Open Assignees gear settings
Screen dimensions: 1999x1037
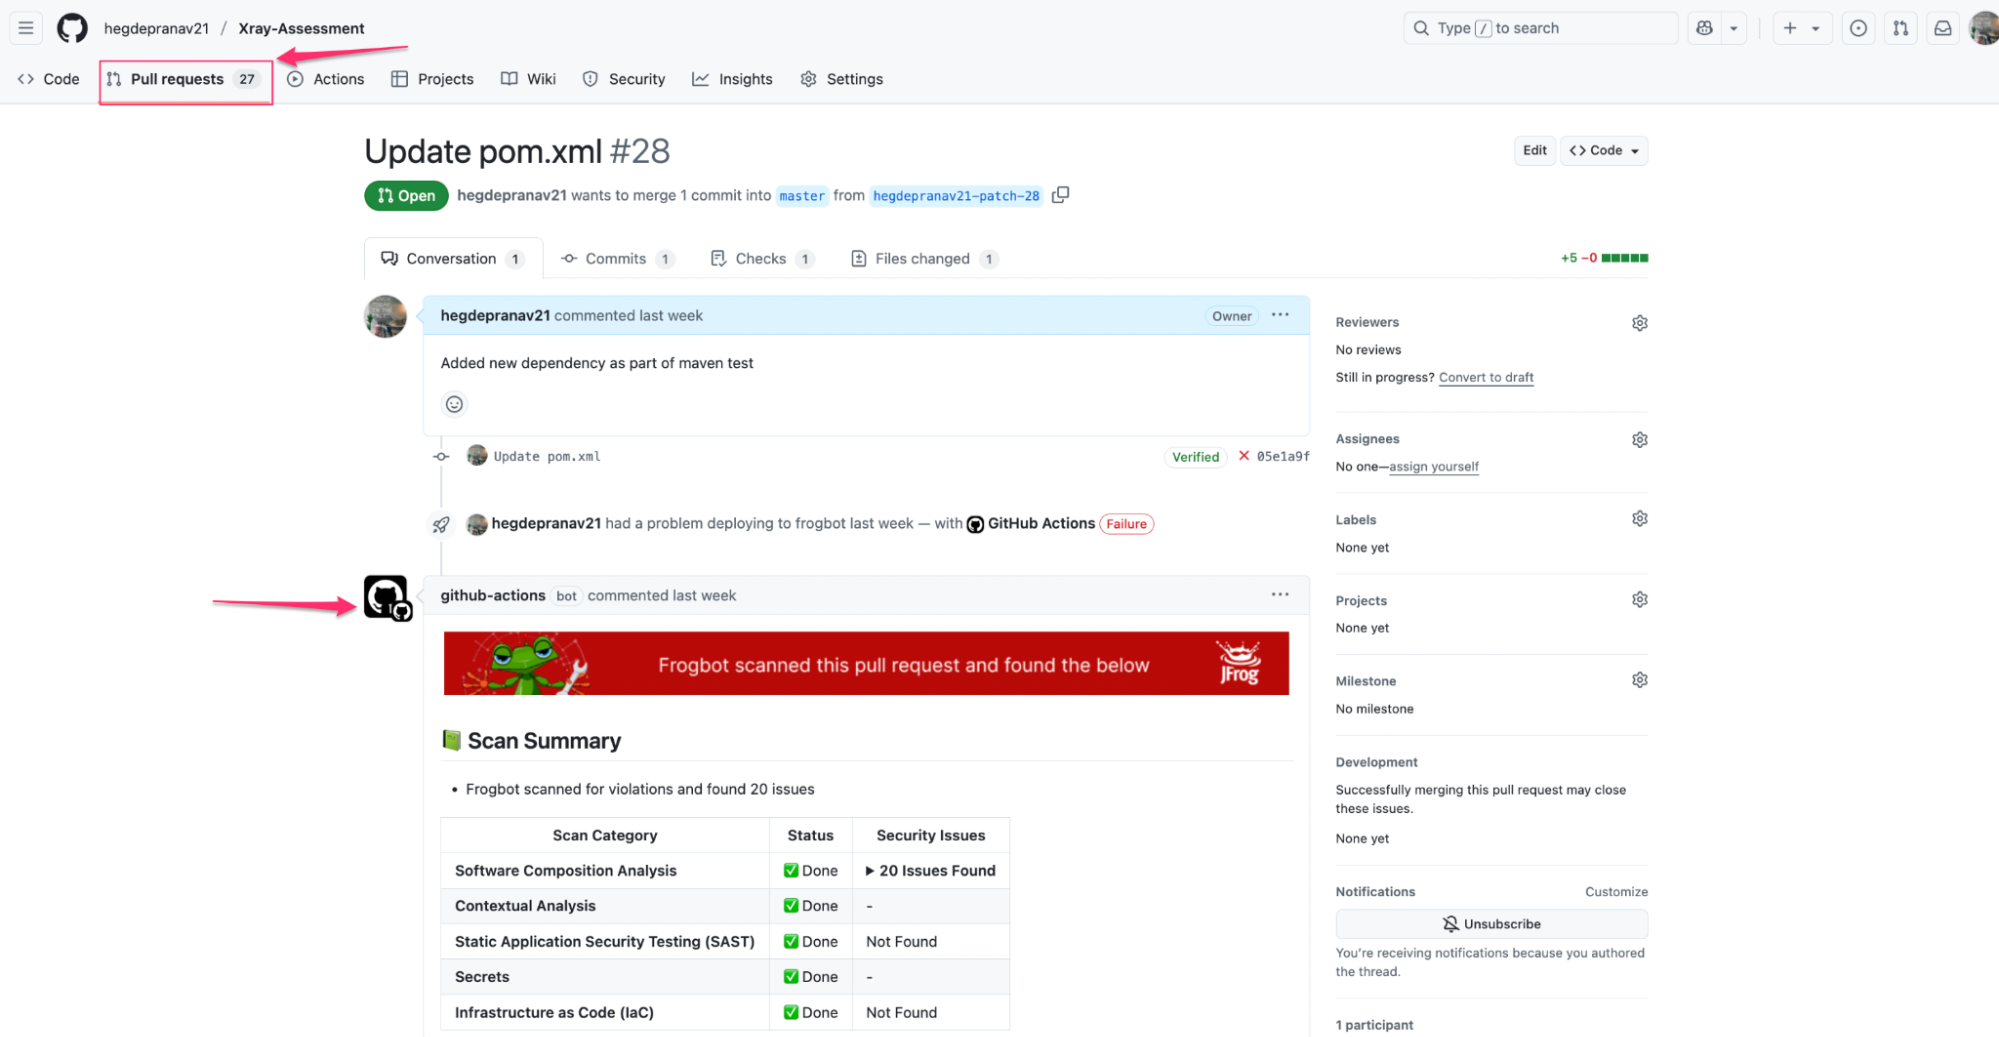pyautogui.click(x=1639, y=440)
